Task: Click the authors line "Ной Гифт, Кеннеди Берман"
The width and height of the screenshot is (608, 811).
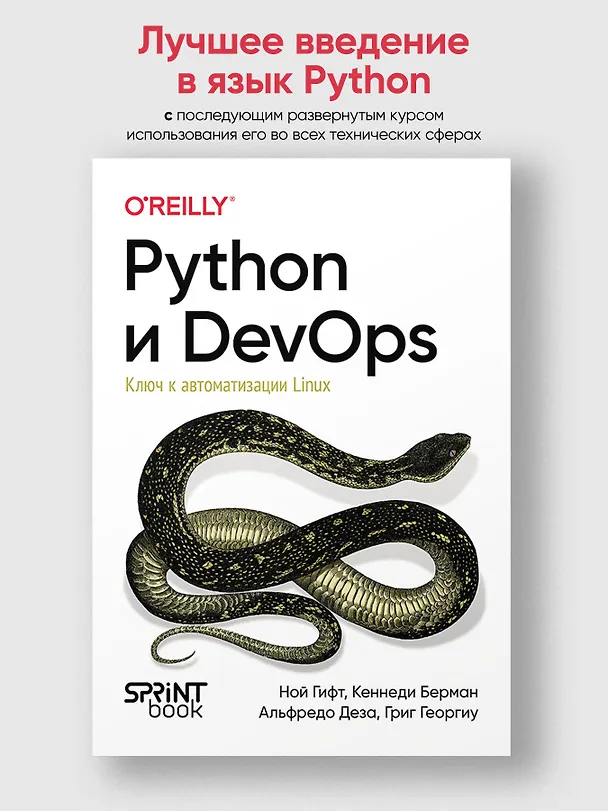Action: 378,692
